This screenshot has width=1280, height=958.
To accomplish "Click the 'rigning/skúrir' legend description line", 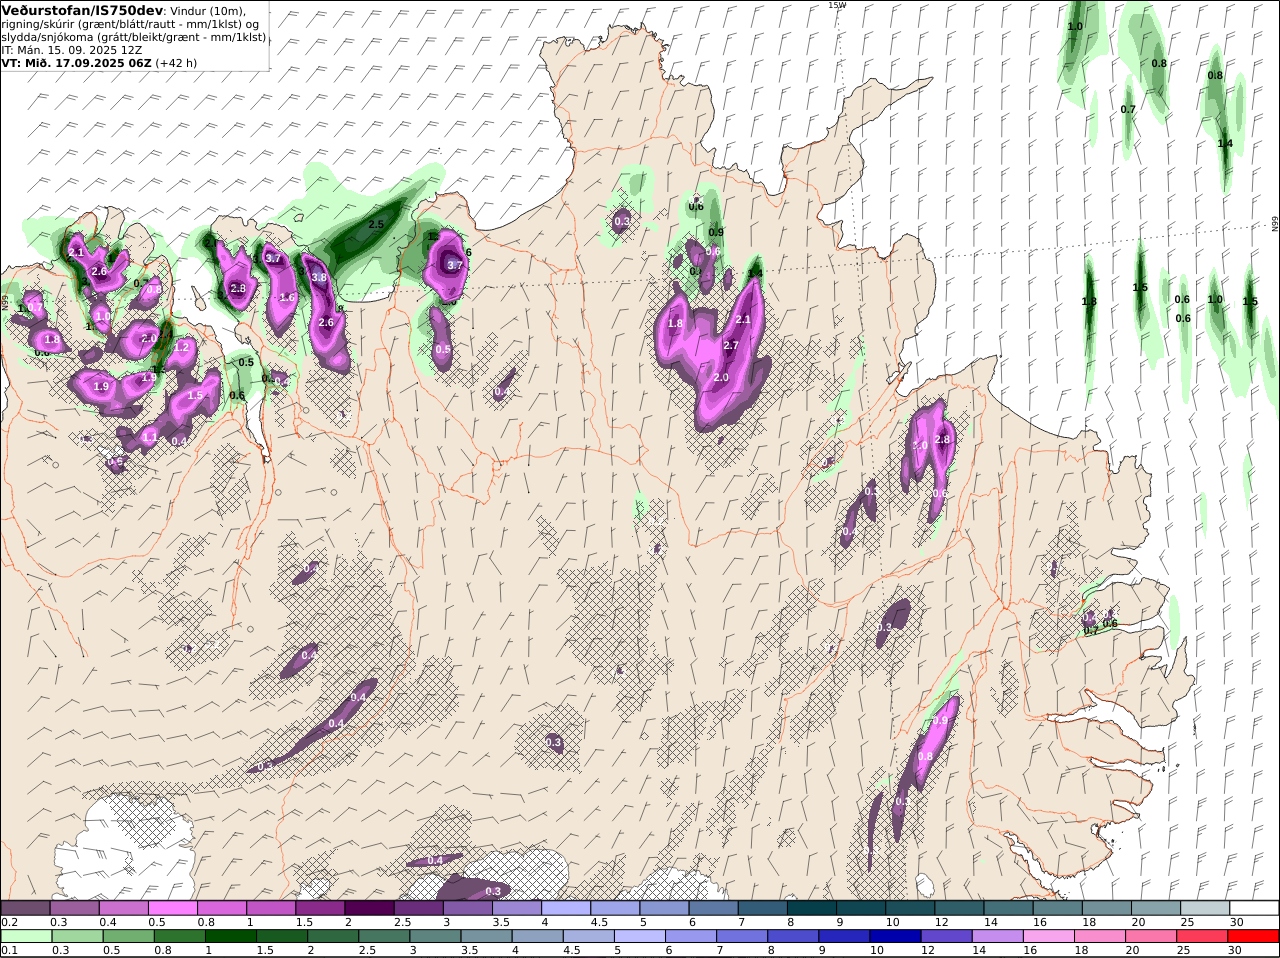I will pyautogui.click(x=131, y=24).
